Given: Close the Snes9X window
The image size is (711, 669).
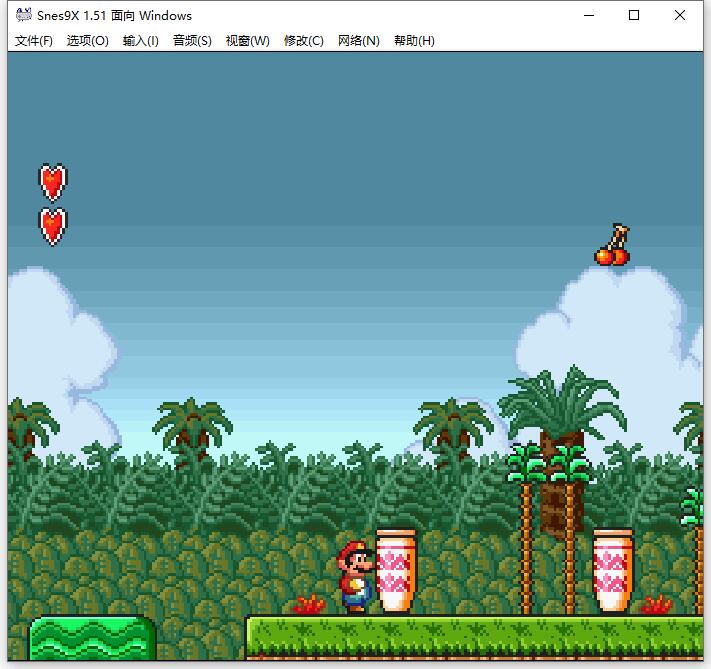Looking at the screenshot, I should pyautogui.click(x=680, y=15).
